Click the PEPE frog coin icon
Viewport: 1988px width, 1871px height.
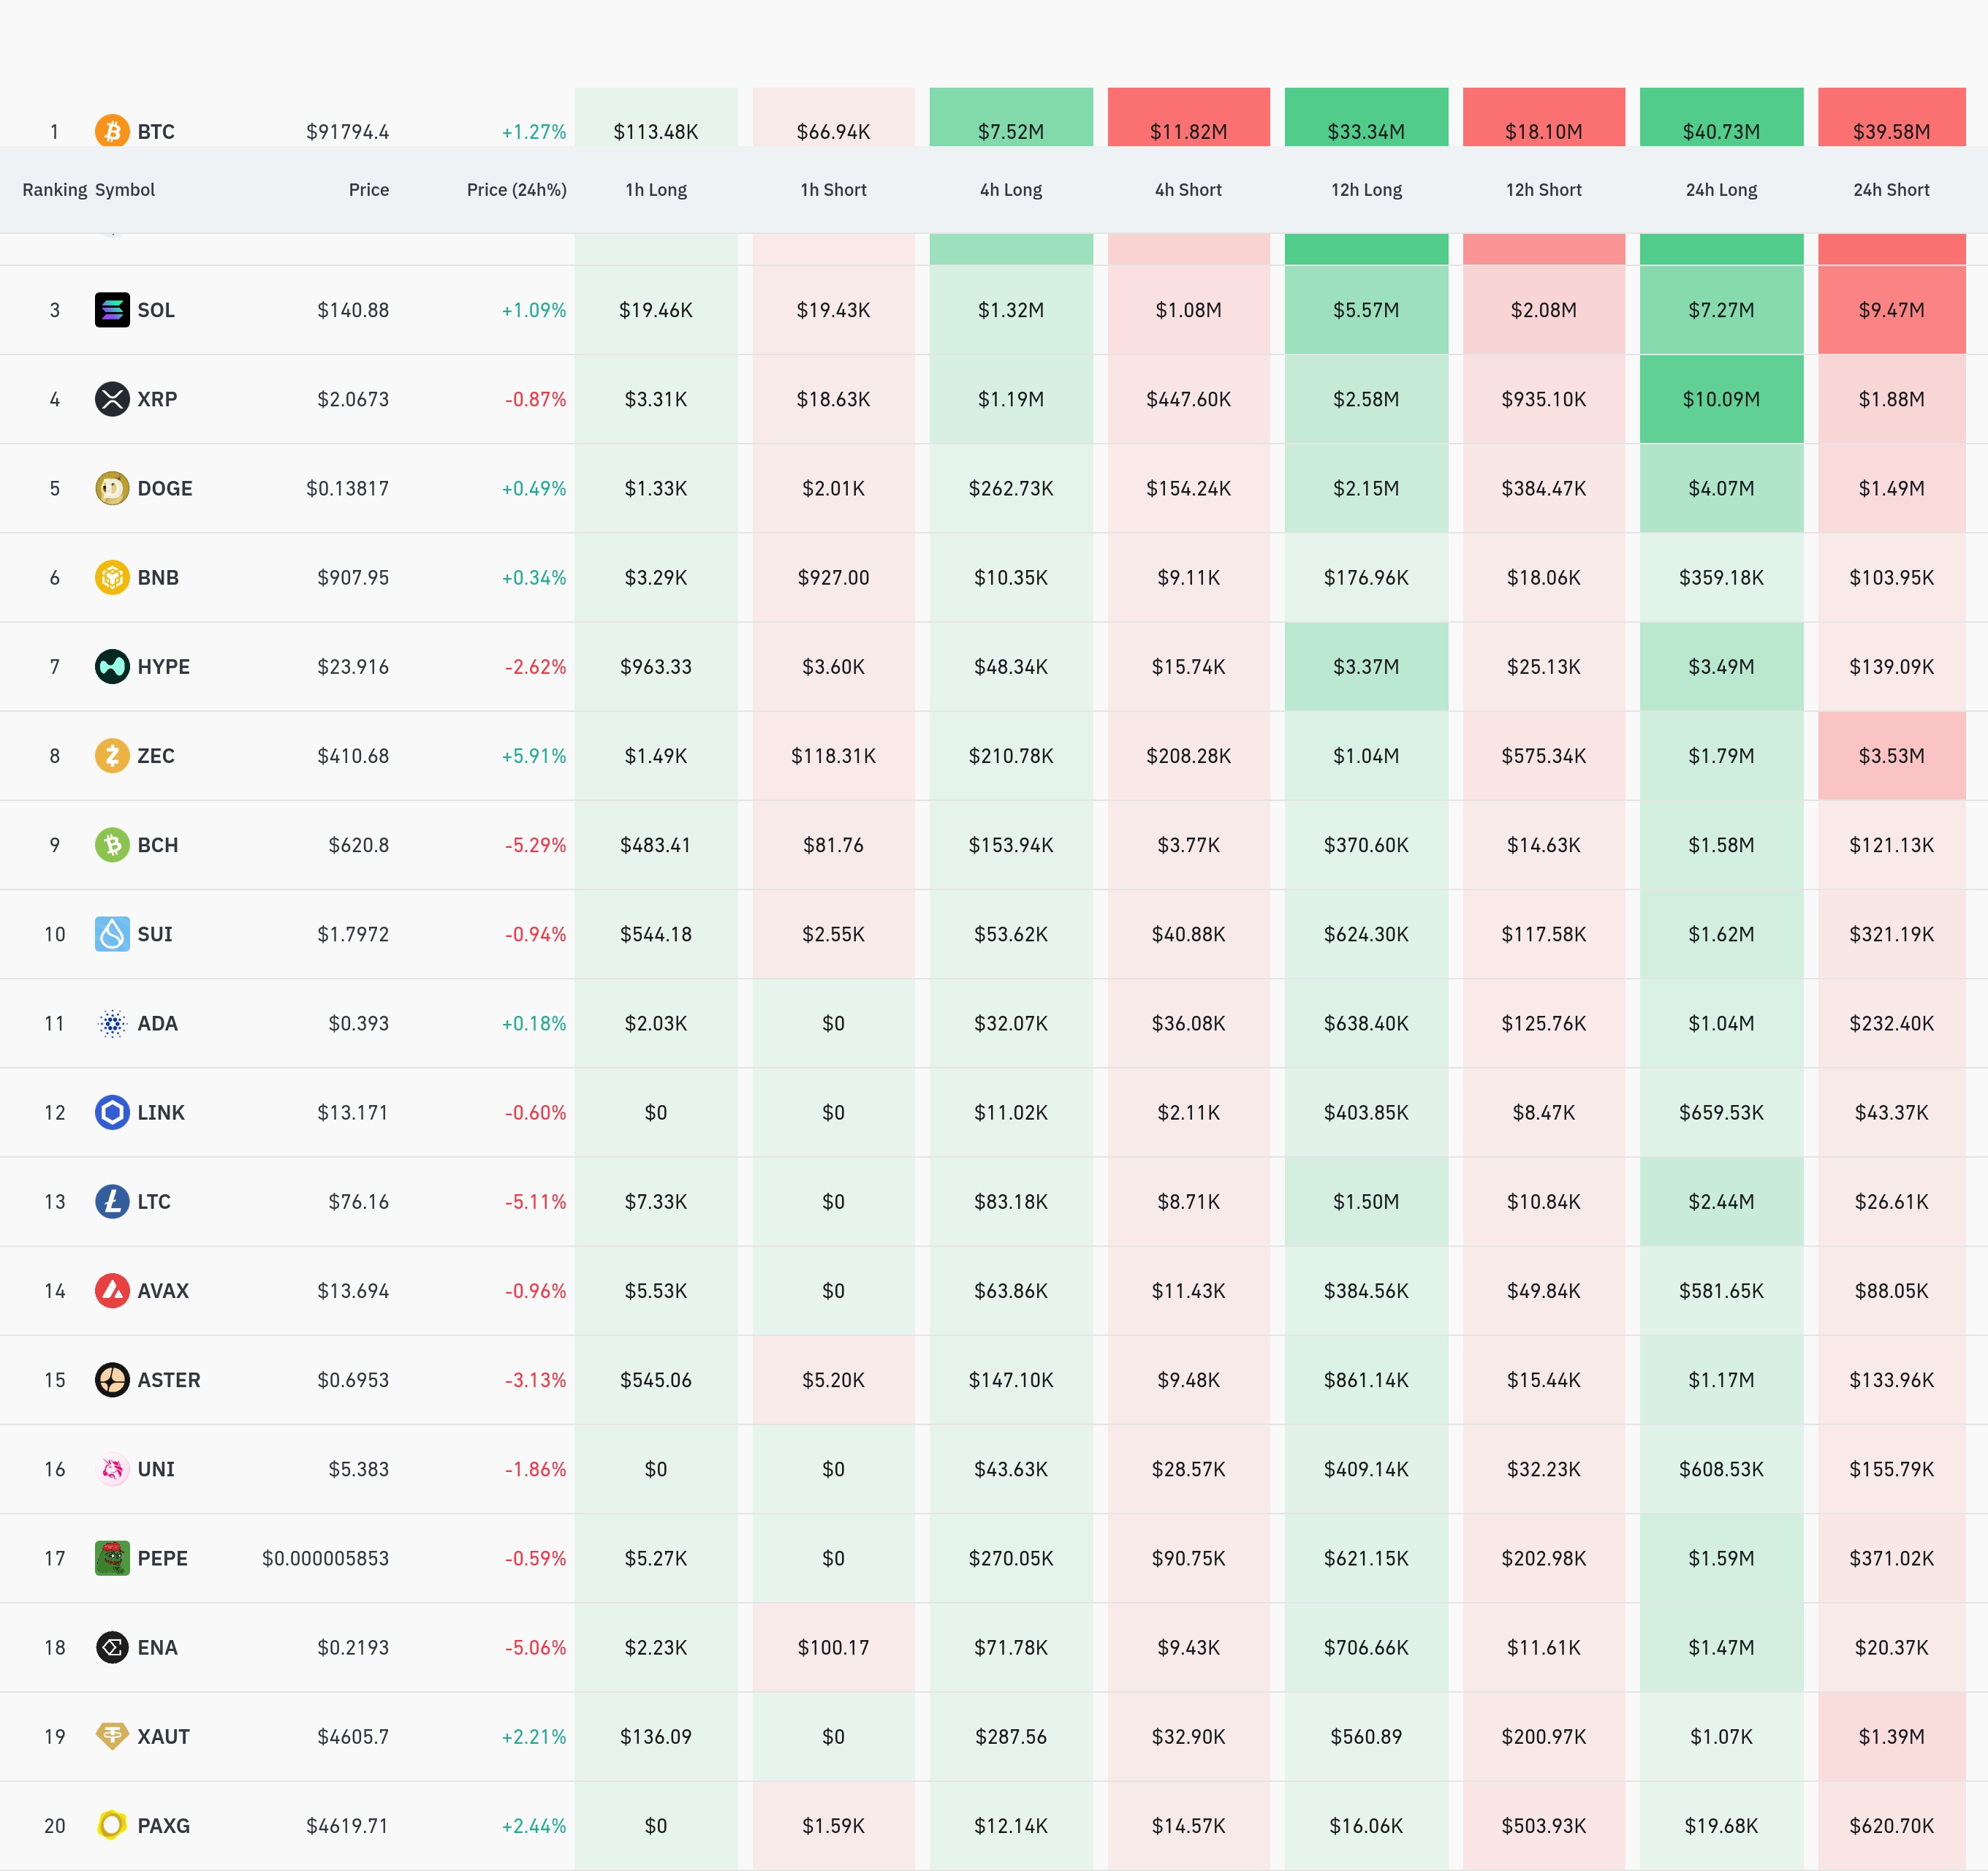click(x=112, y=1558)
